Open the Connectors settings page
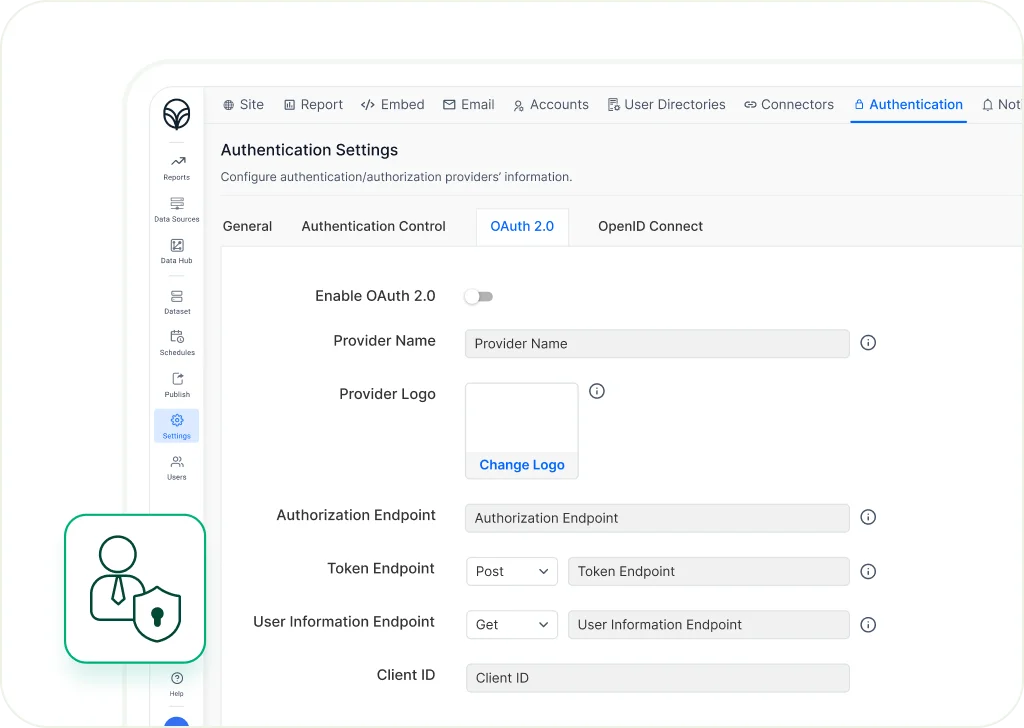Viewport: 1024px width, 728px height. pos(789,104)
